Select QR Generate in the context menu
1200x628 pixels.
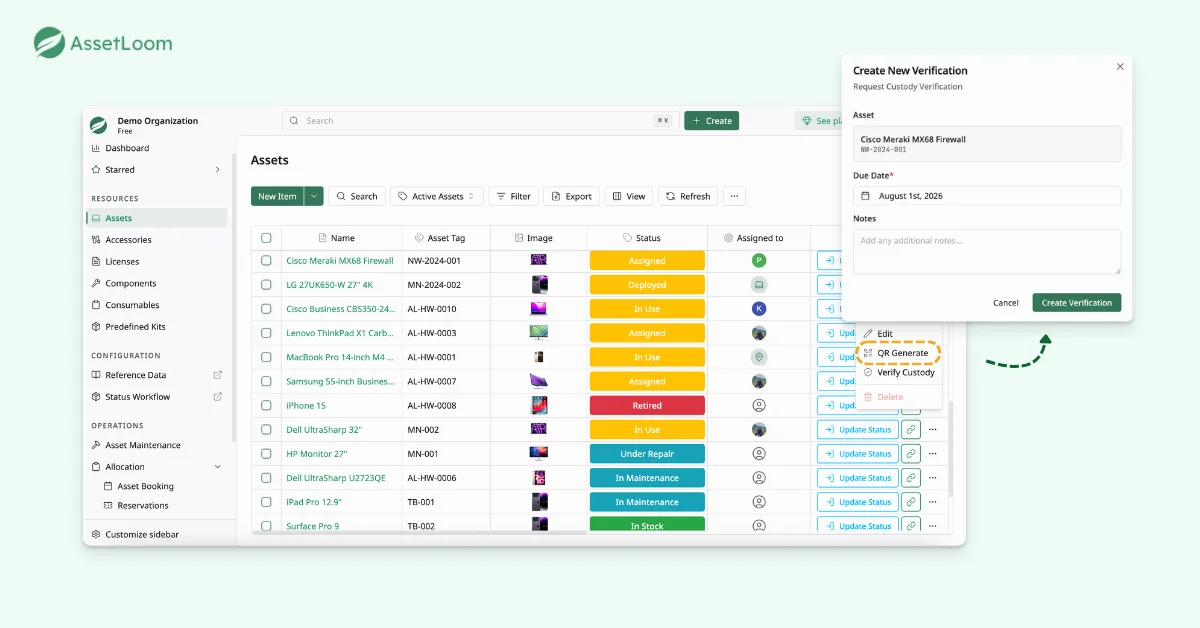[899, 353]
